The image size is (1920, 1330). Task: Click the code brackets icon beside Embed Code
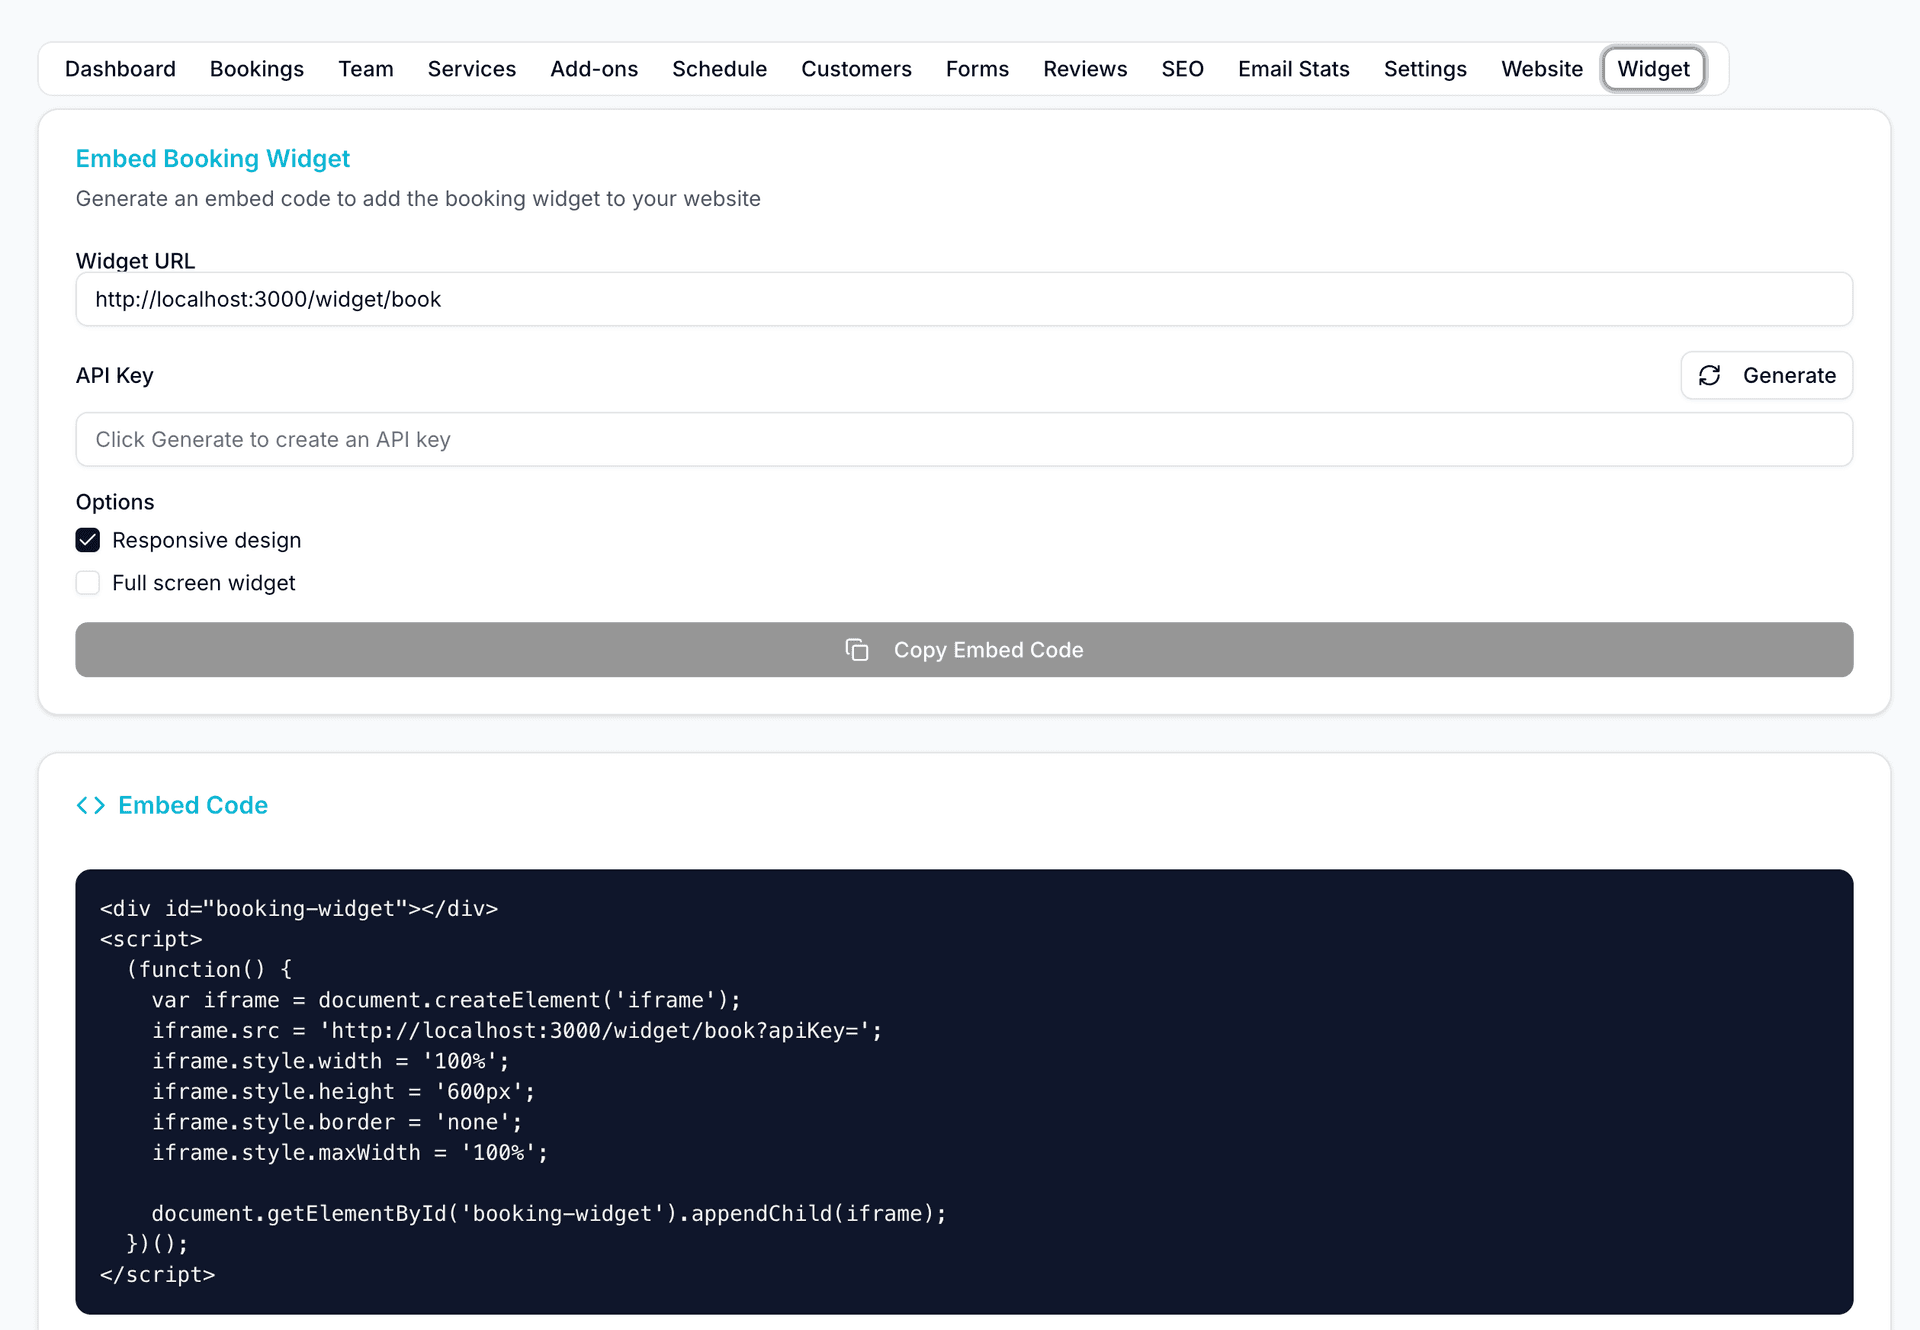90,804
